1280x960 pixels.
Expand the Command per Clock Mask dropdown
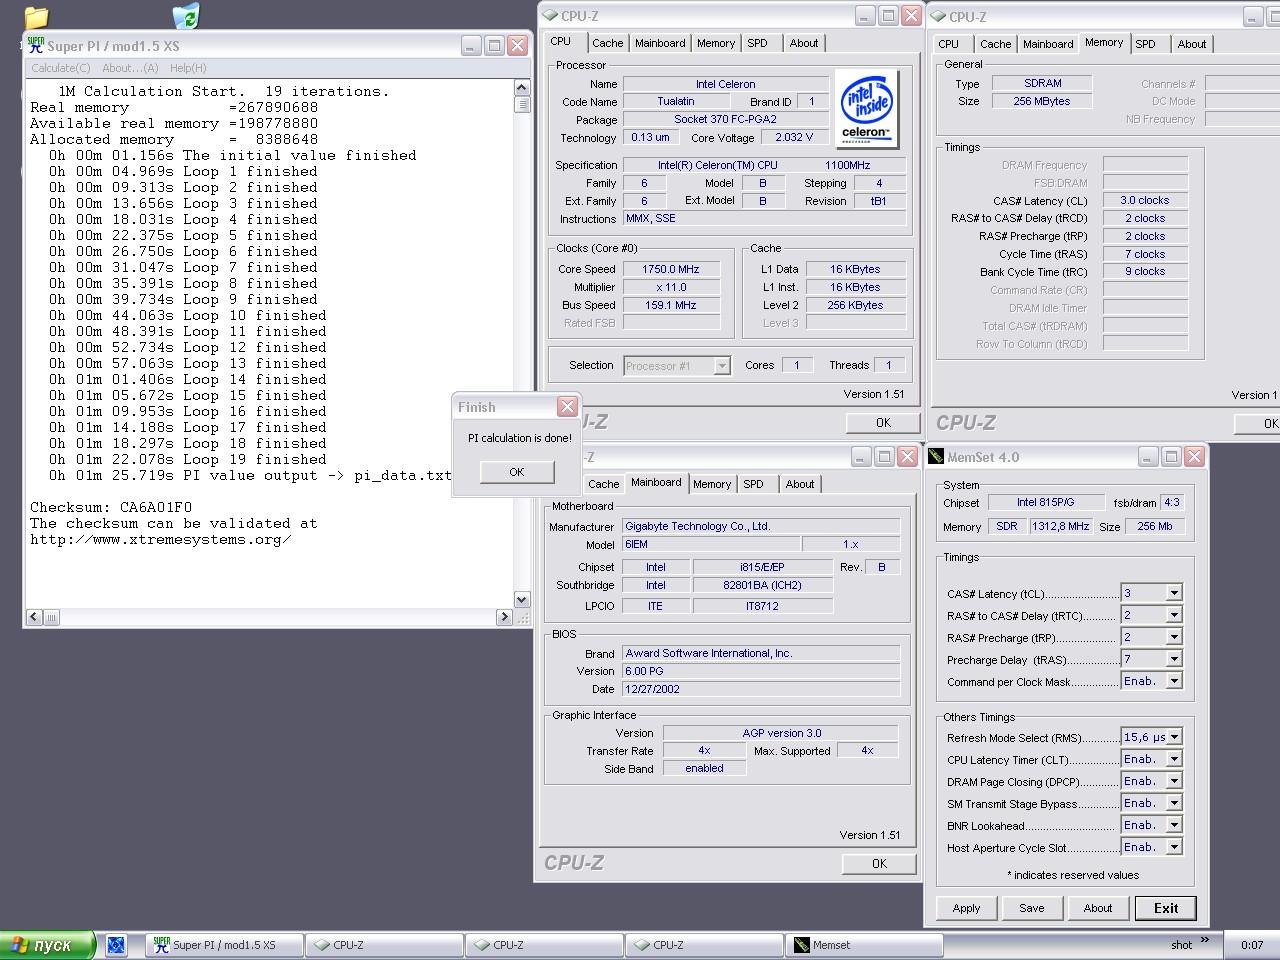[1174, 681]
